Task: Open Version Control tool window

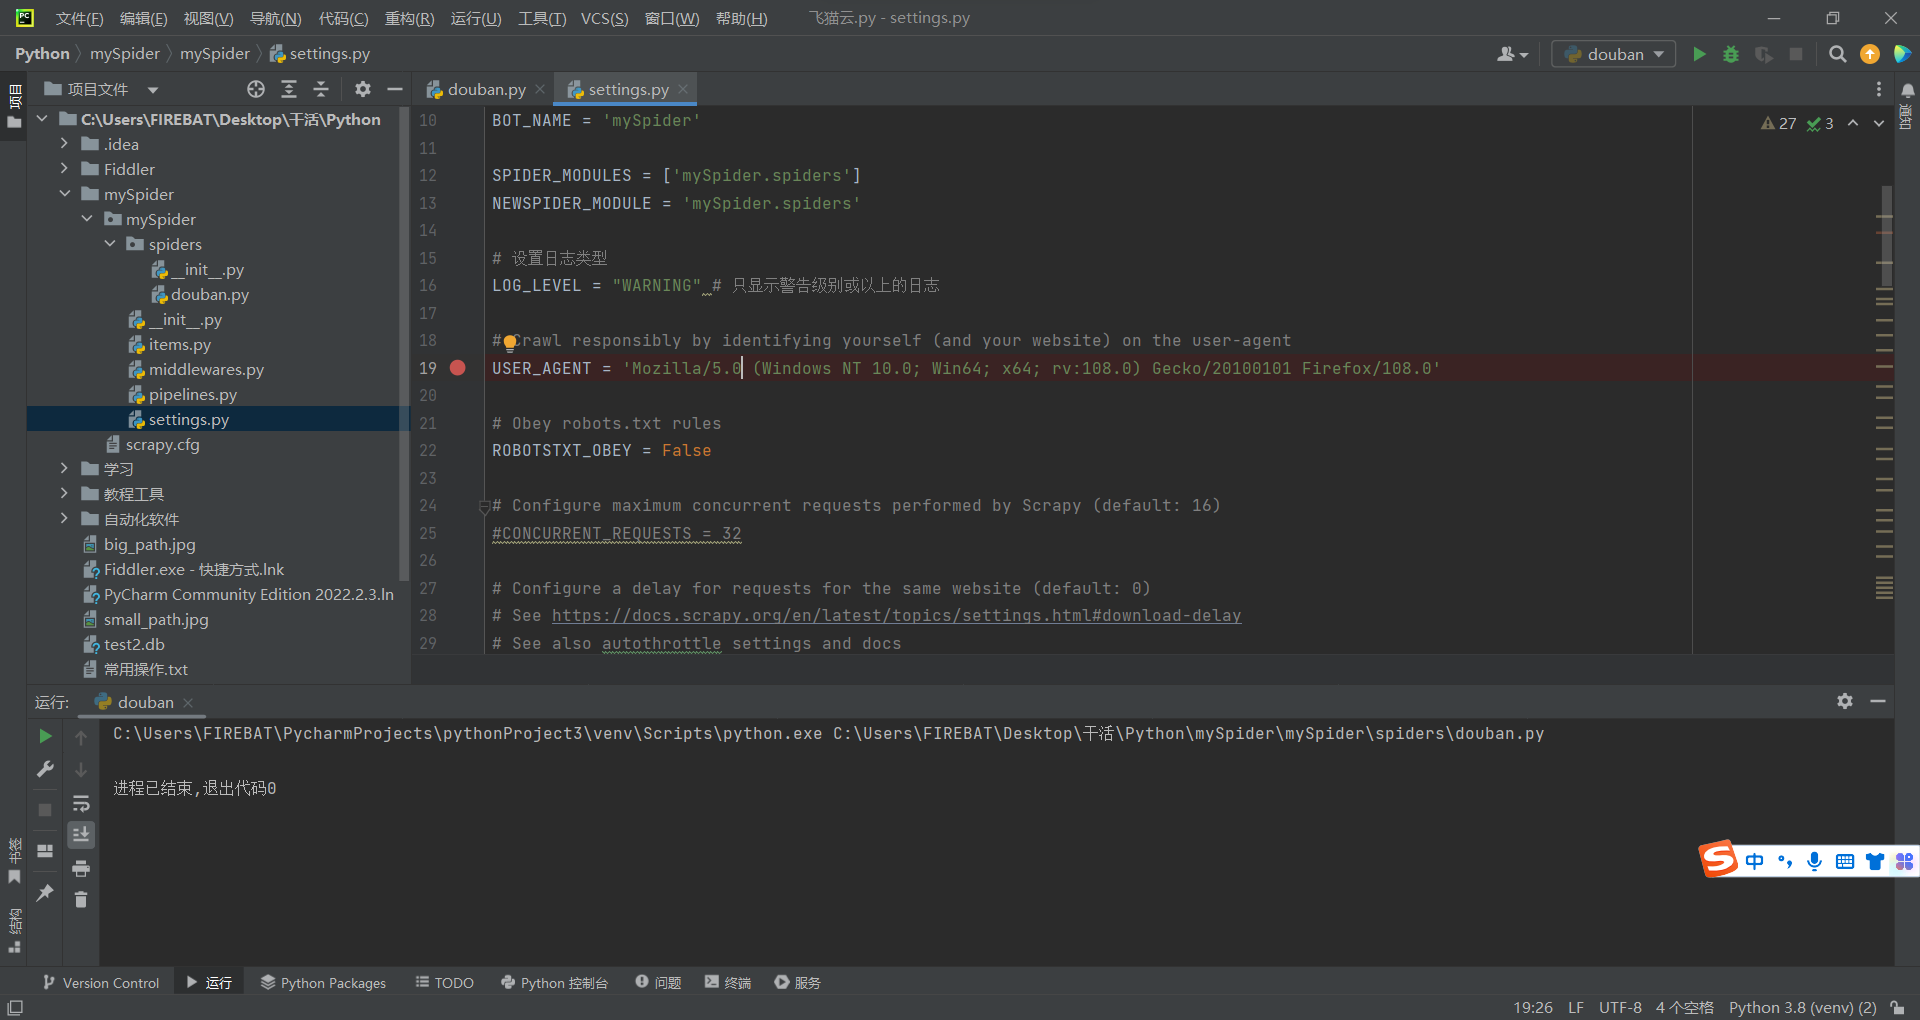Action: pos(101,983)
